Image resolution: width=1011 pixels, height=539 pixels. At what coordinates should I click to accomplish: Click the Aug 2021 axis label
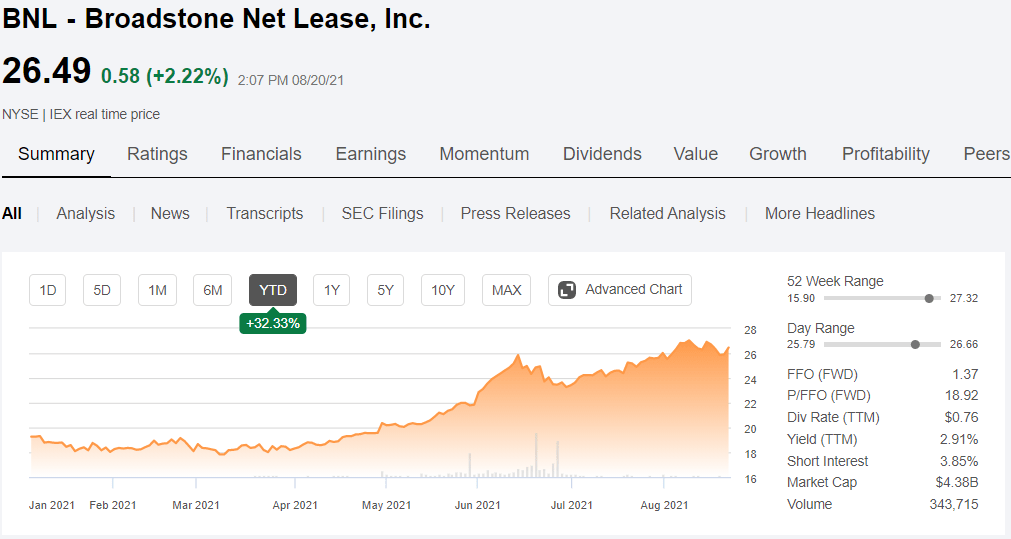(664, 505)
